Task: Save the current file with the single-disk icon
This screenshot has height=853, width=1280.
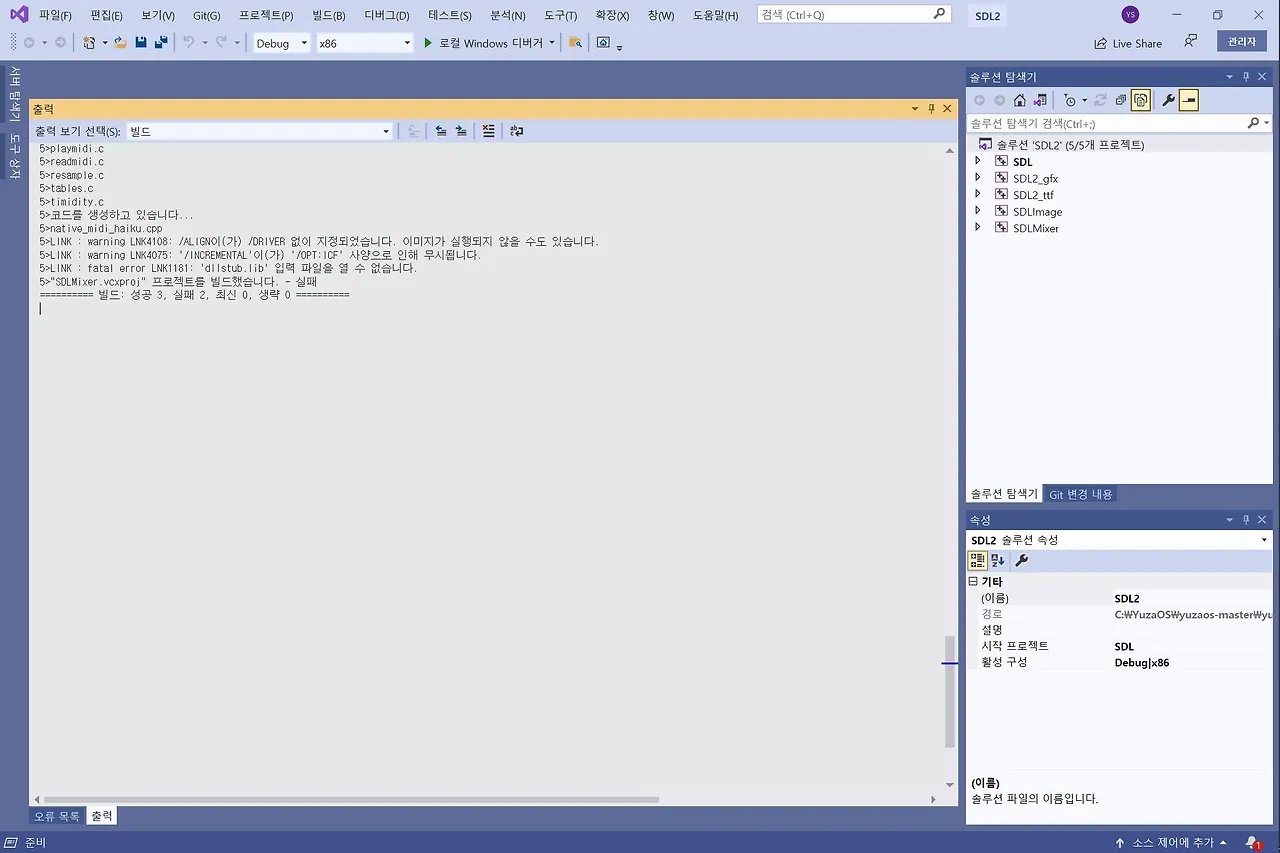Action: point(141,43)
